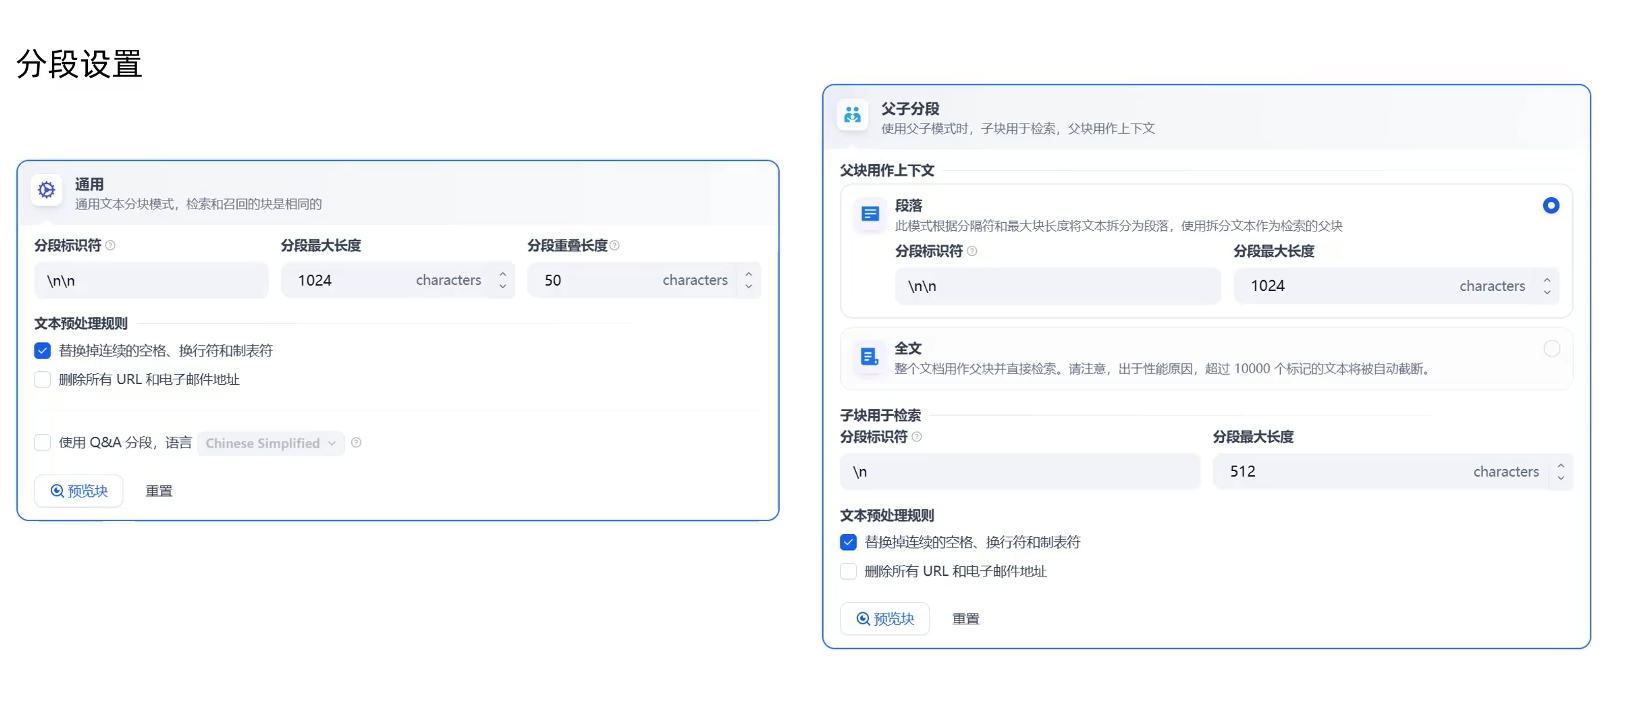The width and height of the screenshot is (1626, 709).
Task: Toggle 替换掉连续的空格 checkbox in 通用 card
Action: [x=42, y=351]
